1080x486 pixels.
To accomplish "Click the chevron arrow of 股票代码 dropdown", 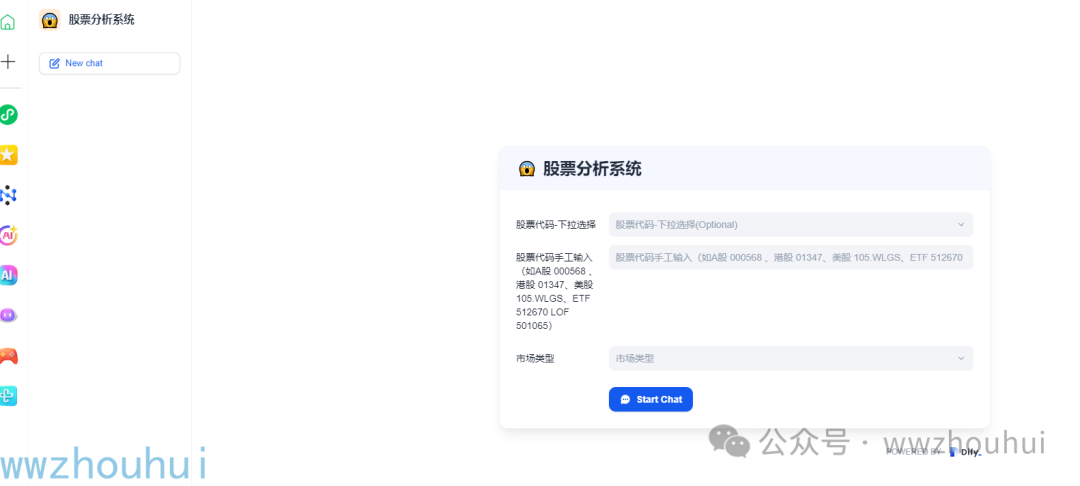I will point(961,225).
